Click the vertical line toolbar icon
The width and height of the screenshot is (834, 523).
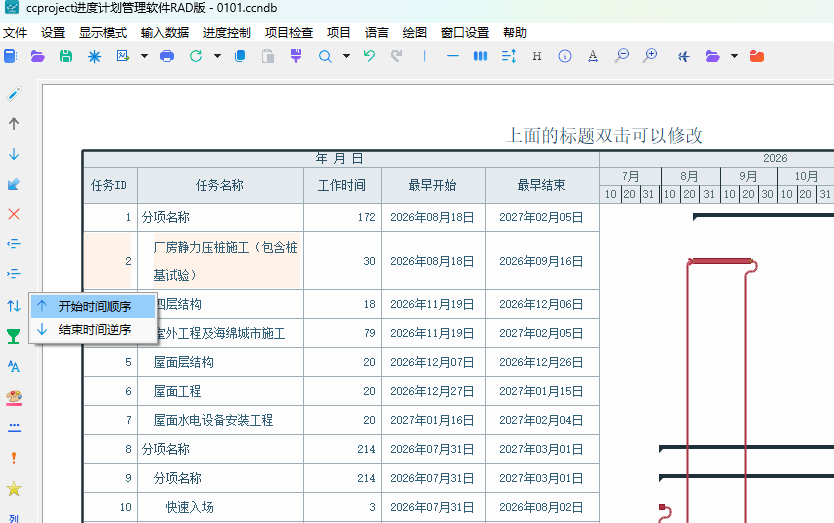[424, 56]
